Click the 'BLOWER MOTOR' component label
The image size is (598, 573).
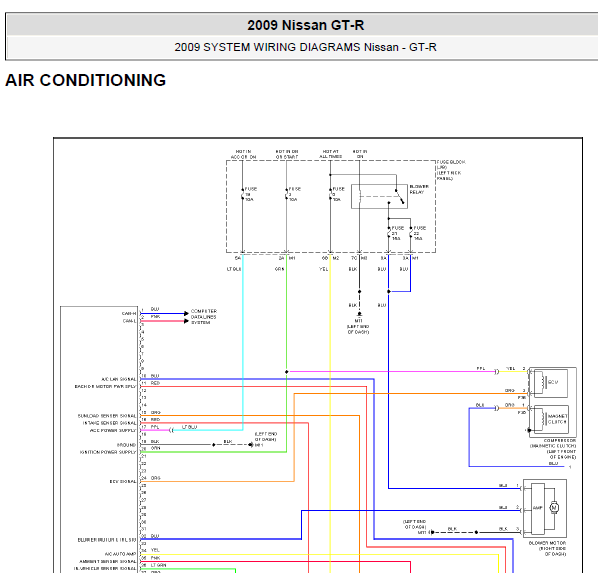(x=547, y=543)
